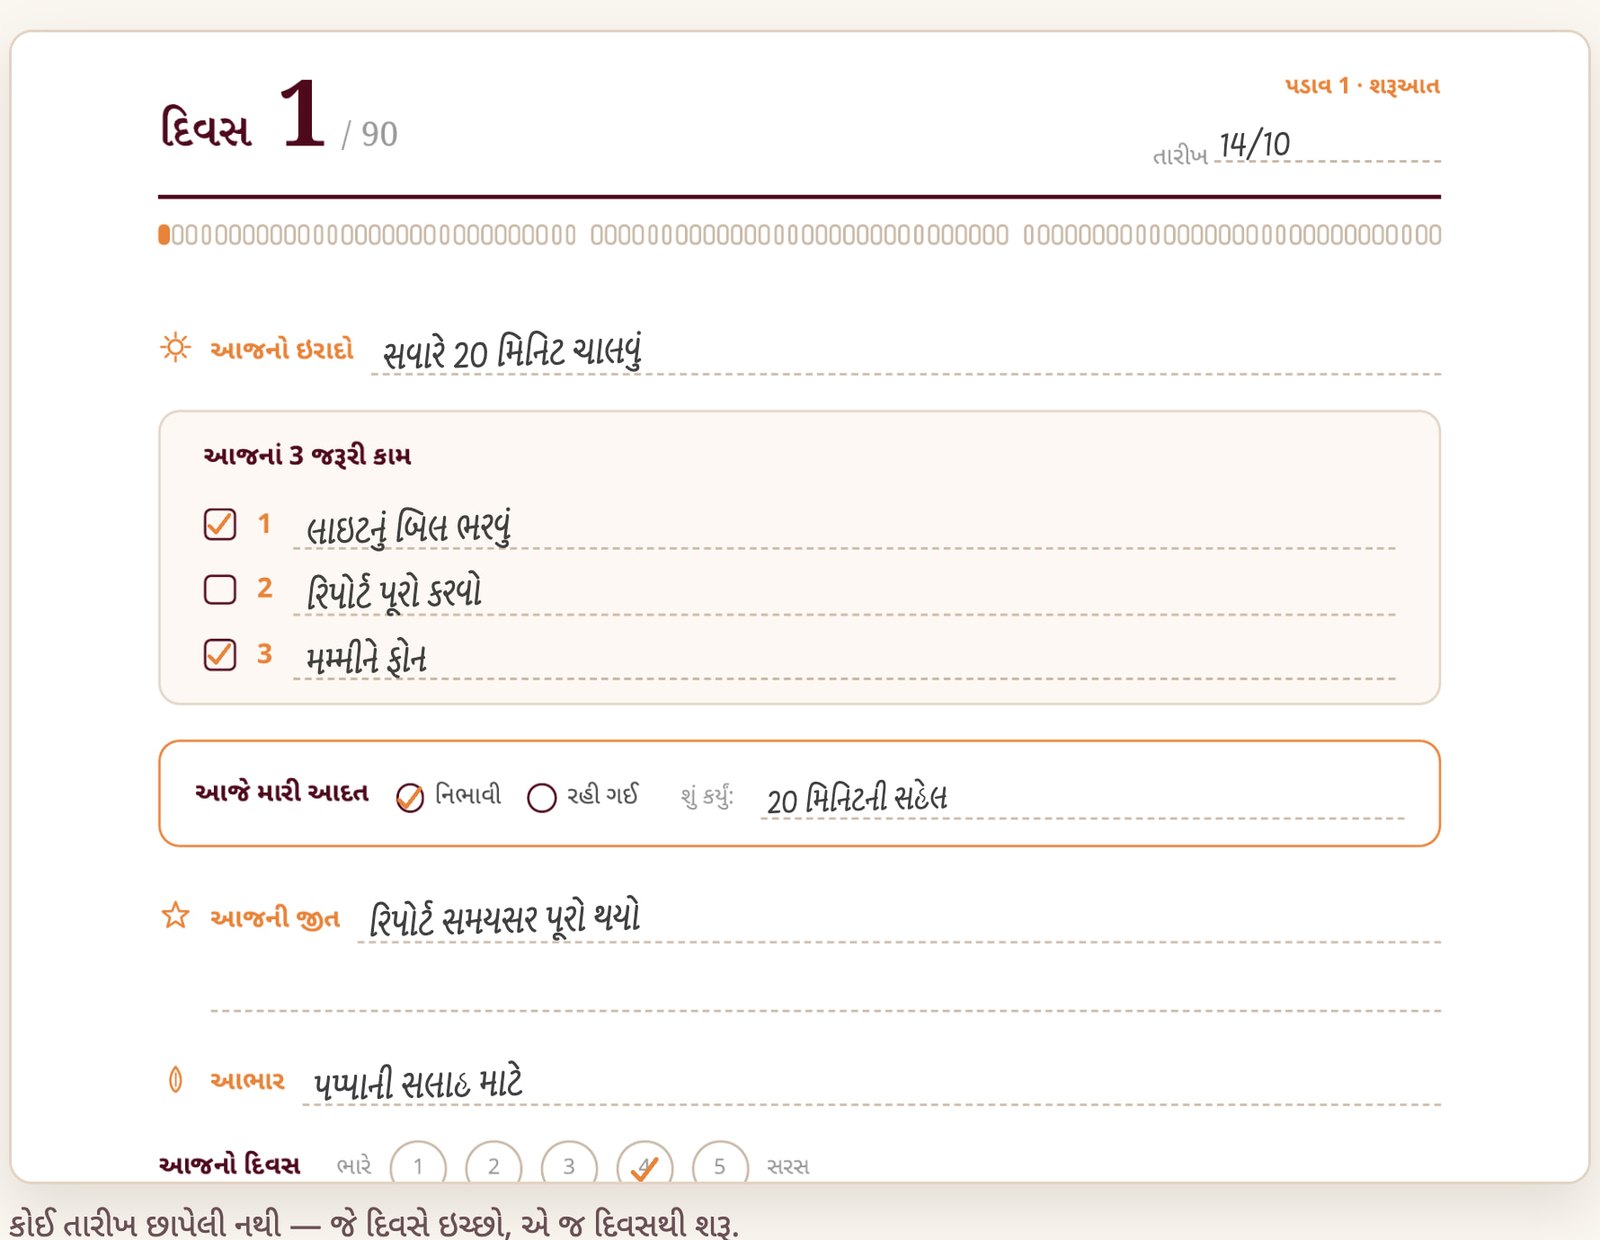The image size is (1600, 1240).
Task: Click the / 90 day count text
Action: (x=369, y=134)
